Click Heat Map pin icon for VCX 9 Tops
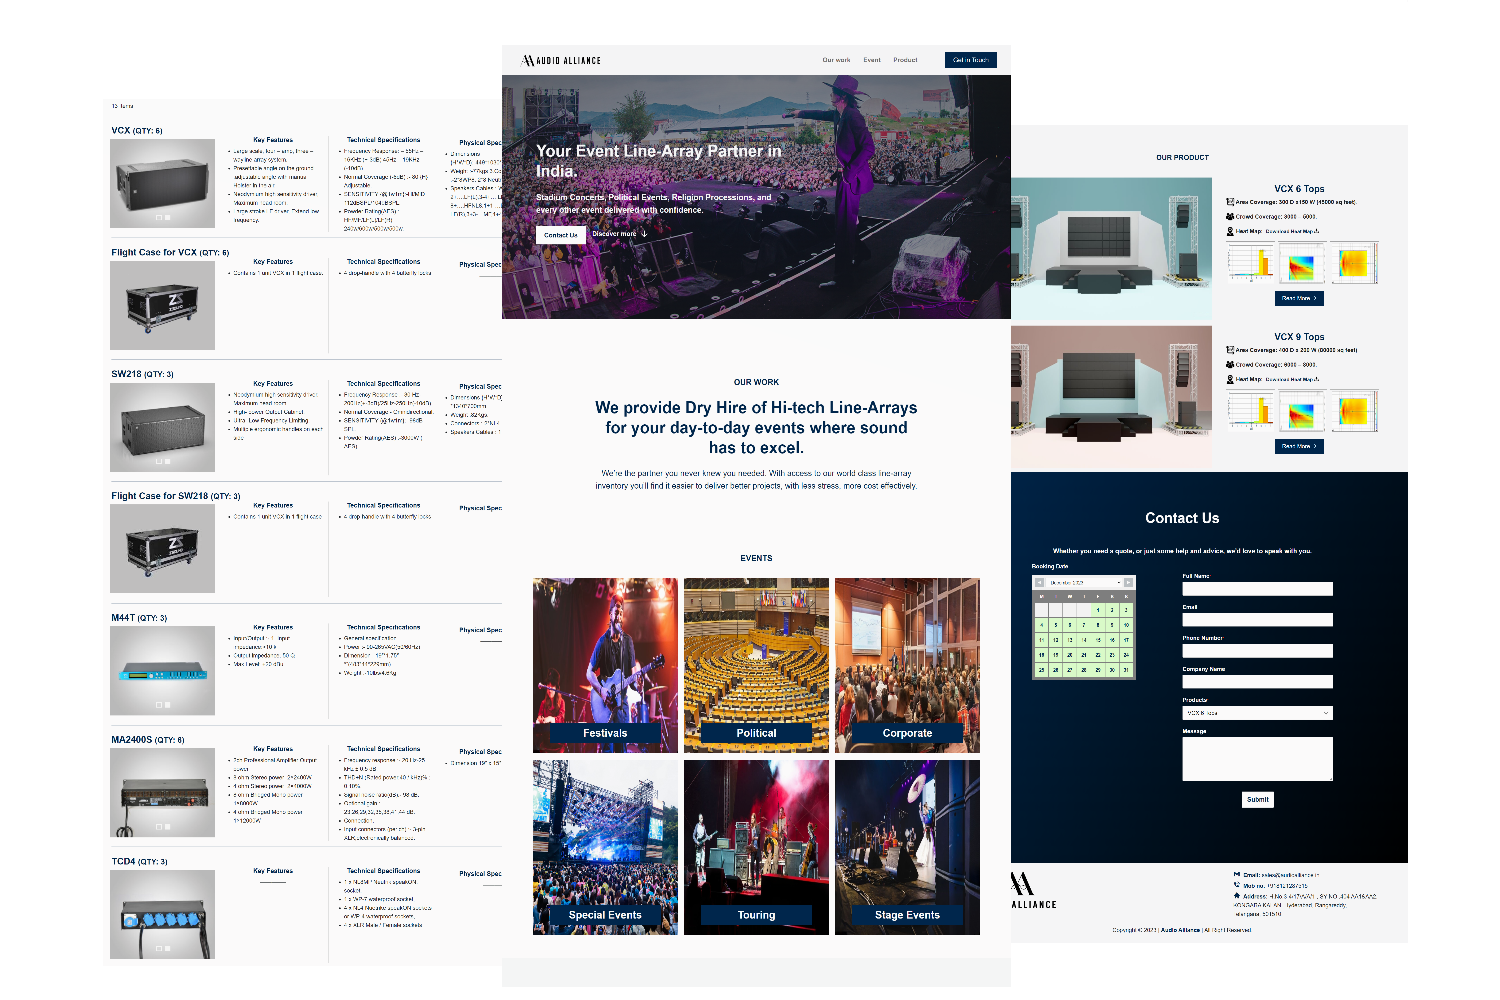Viewport: 1500px width, 1000px height. pos(1230,379)
